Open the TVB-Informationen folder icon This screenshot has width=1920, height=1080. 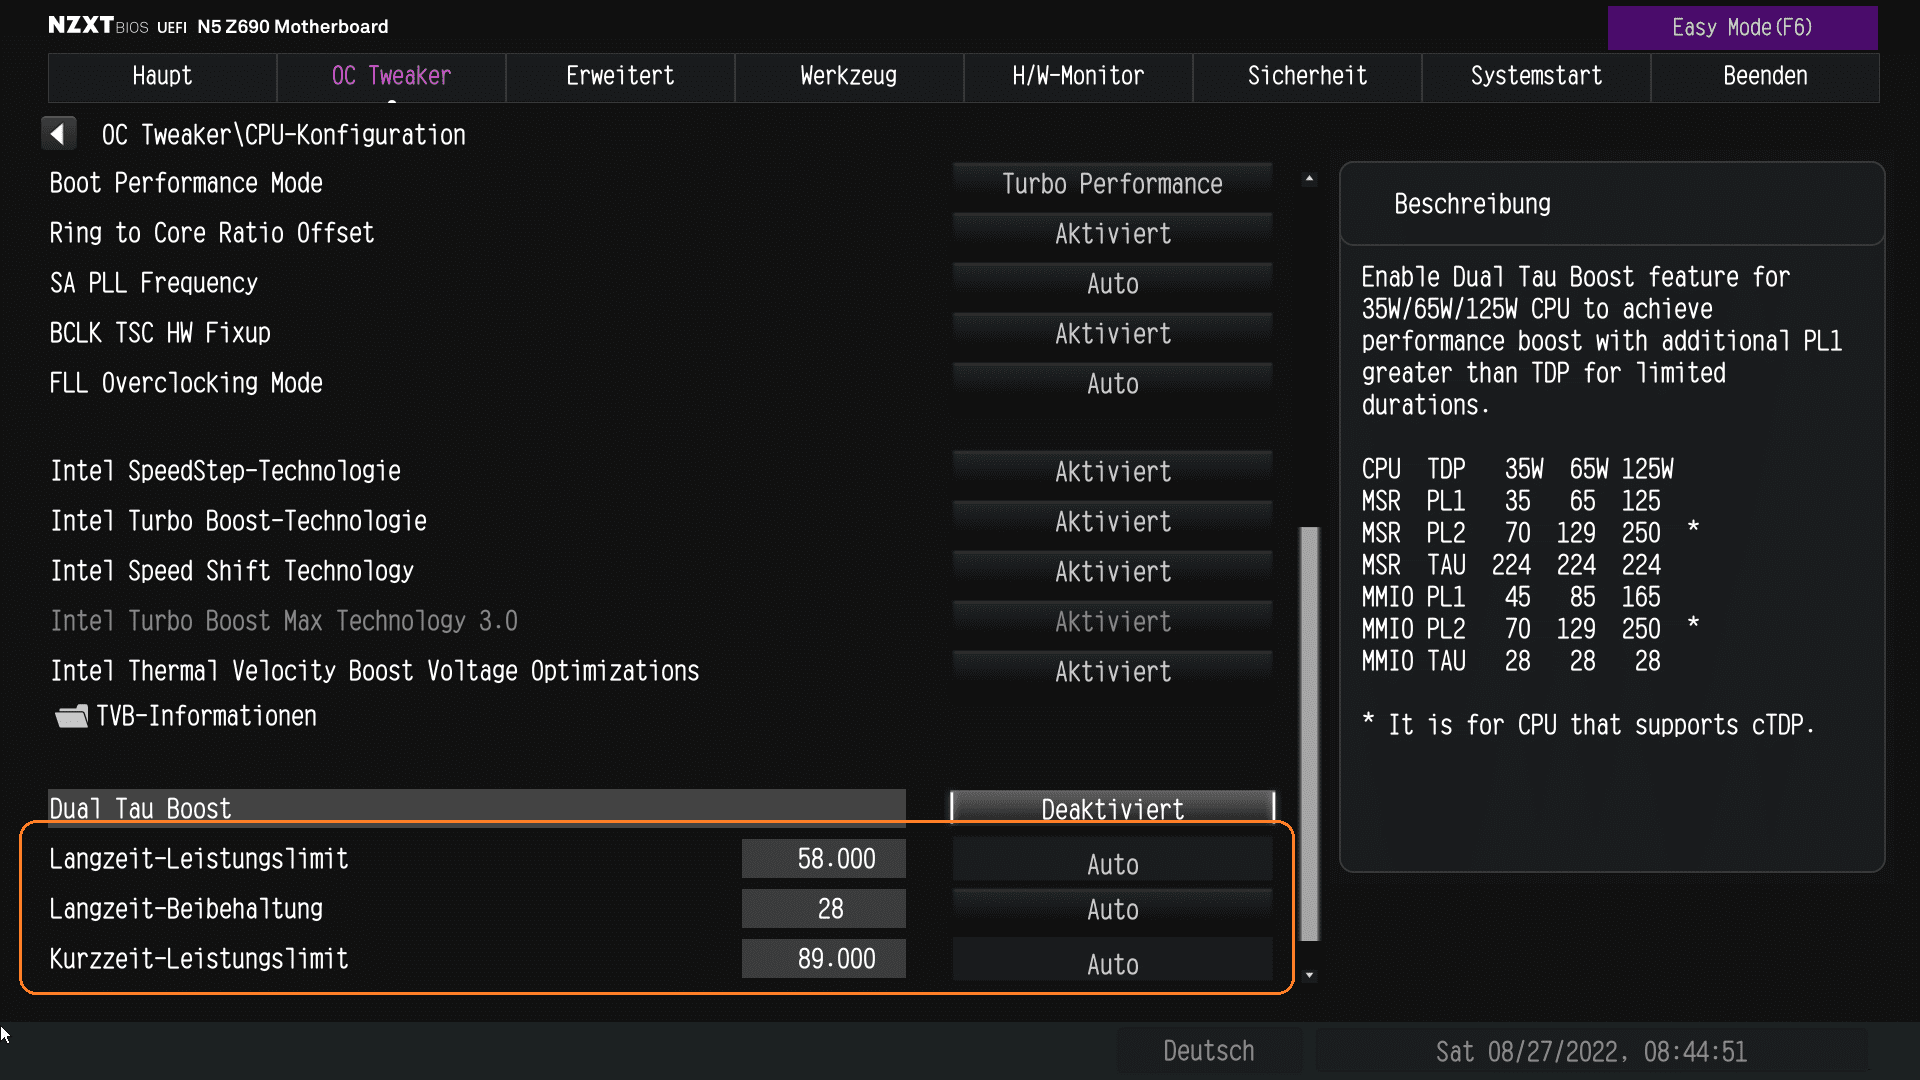coord(71,716)
